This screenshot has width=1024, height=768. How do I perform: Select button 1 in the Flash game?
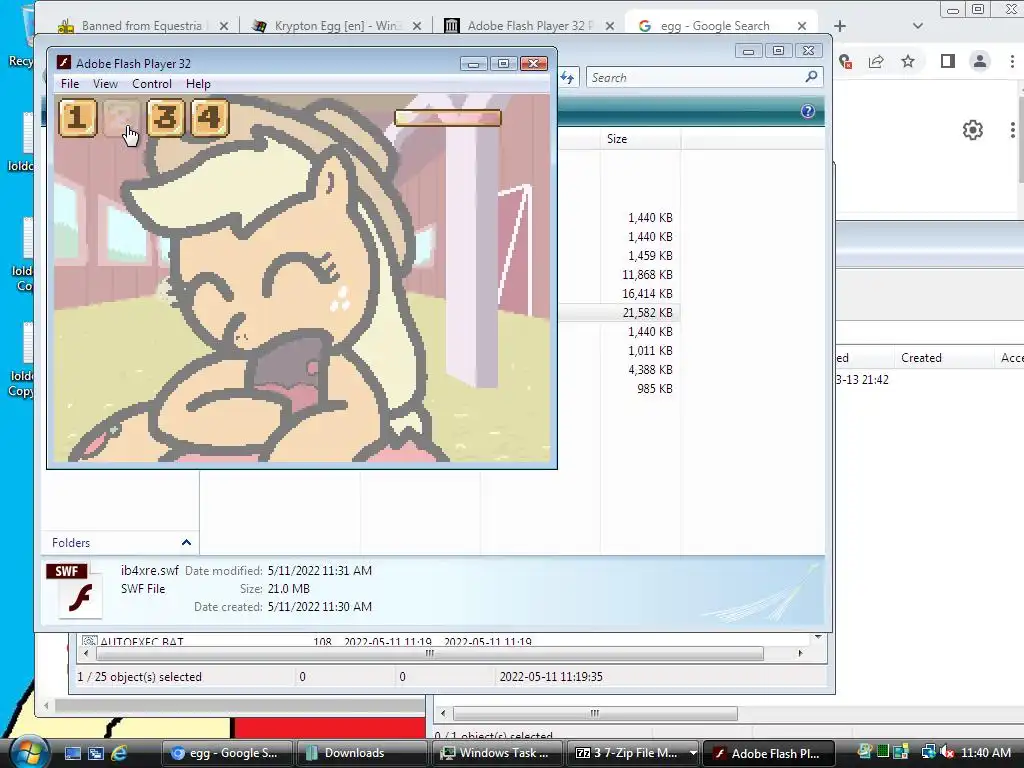click(78, 118)
